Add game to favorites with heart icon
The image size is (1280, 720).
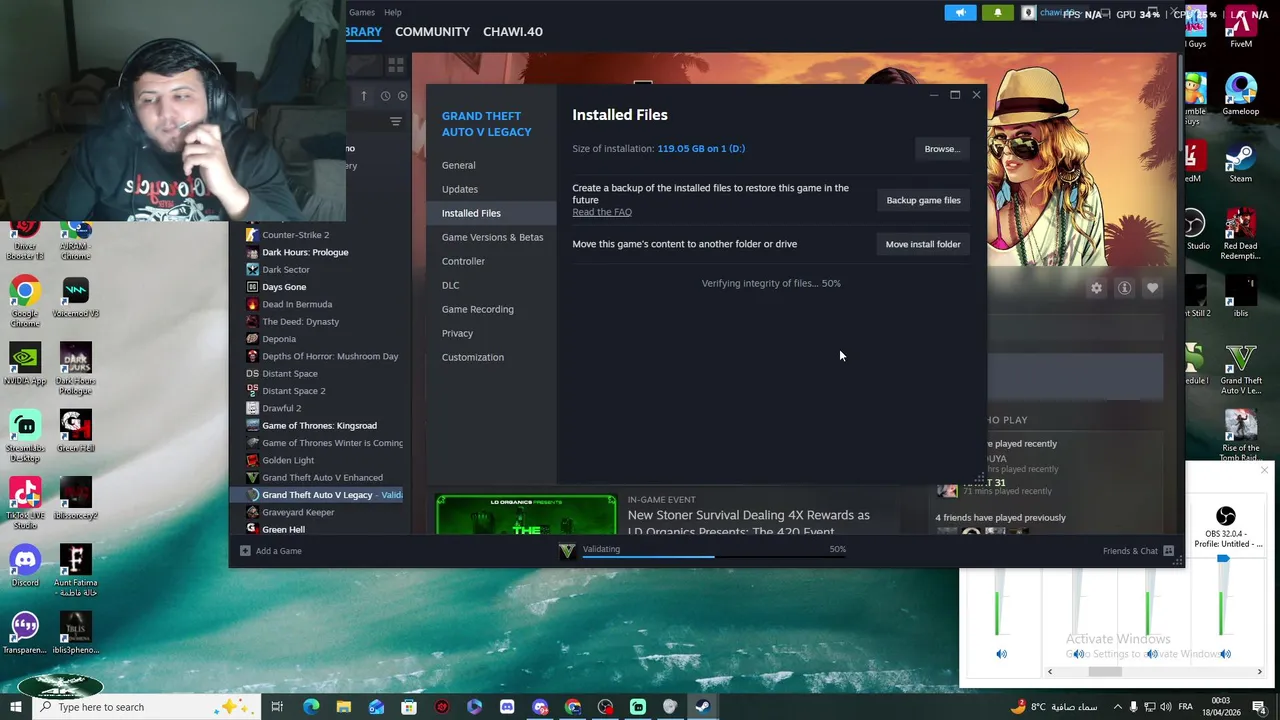pyautogui.click(x=1152, y=288)
